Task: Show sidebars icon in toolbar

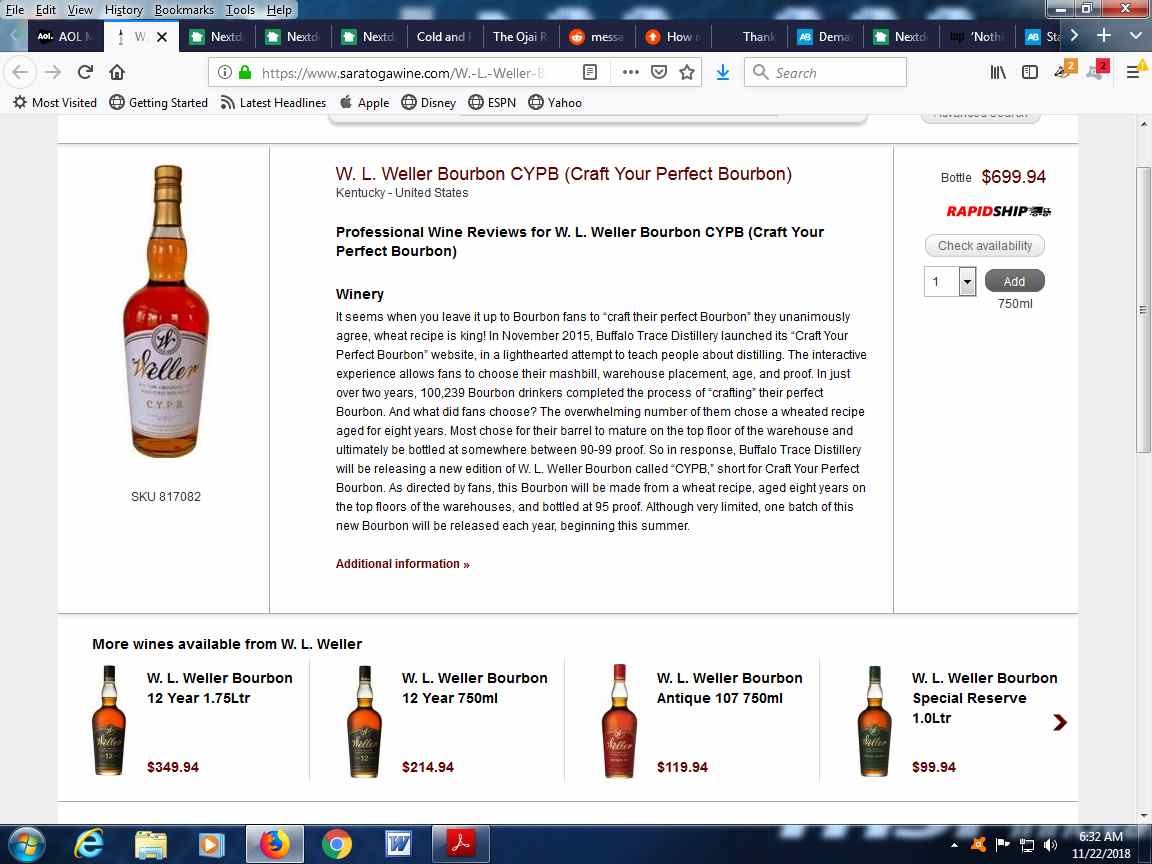Action: pyautogui.click(x=1030, y=72)
